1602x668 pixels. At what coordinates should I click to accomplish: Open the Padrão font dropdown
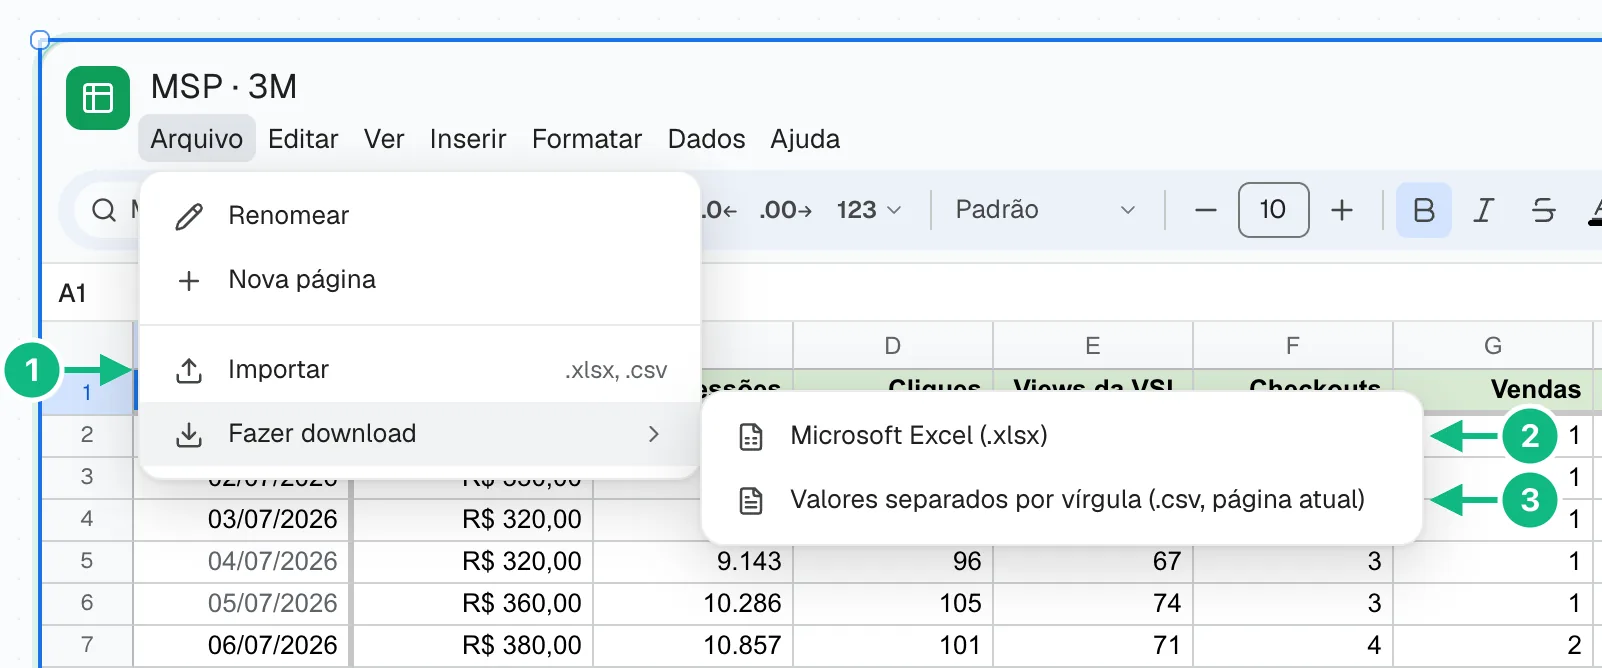(1045, 210)
